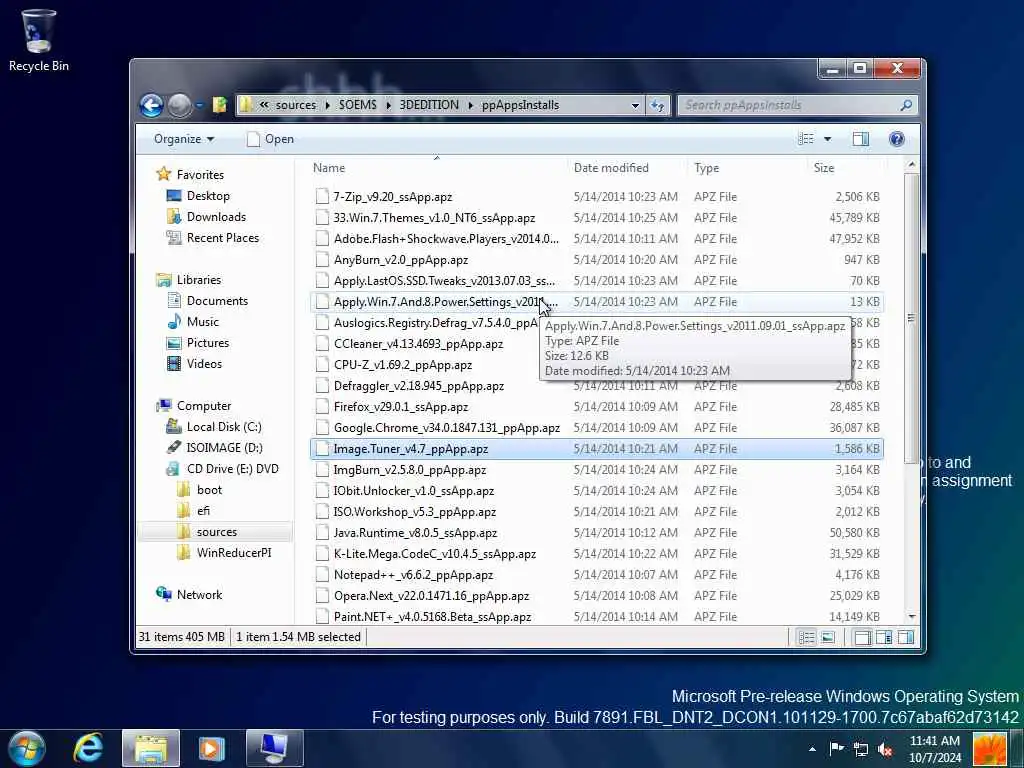Click the Open toolbar button
The width and height of the screenshot is (1024, 768).
point(270,139)
